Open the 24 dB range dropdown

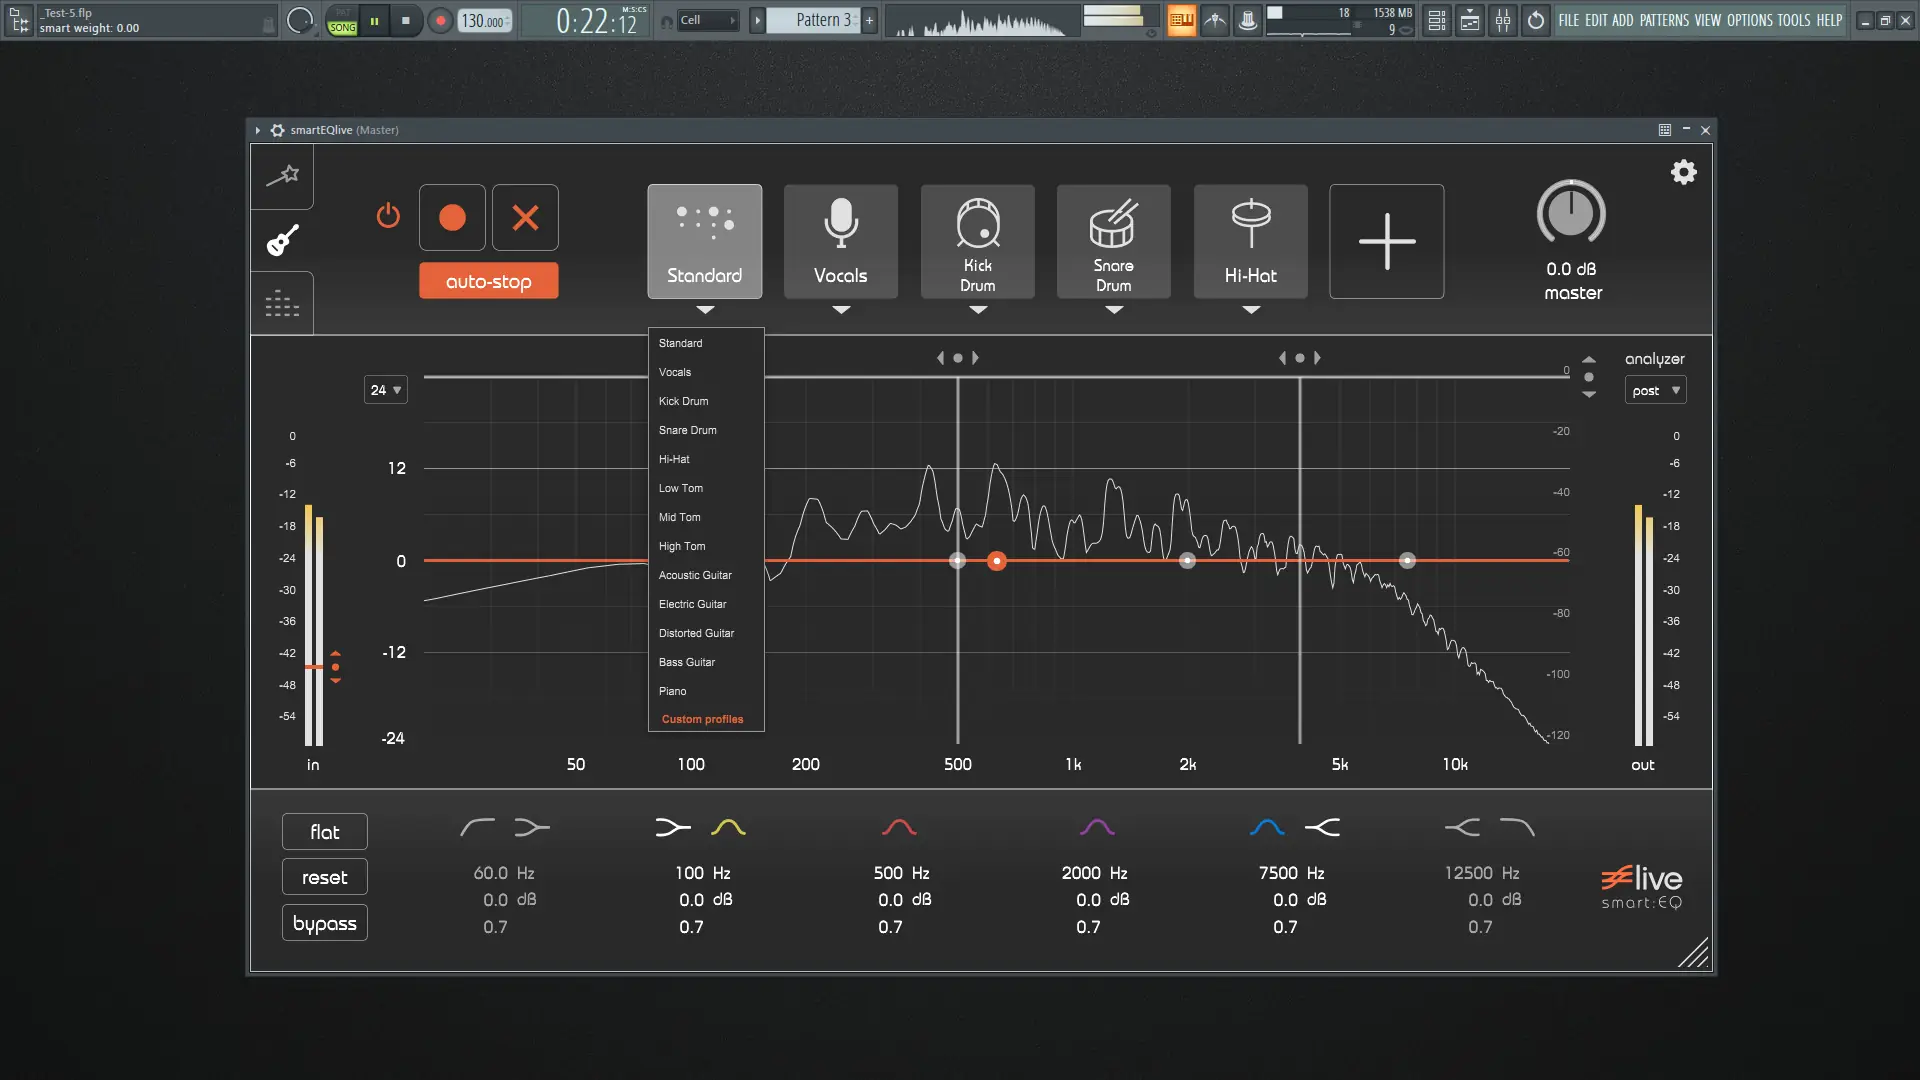[385, 390]
